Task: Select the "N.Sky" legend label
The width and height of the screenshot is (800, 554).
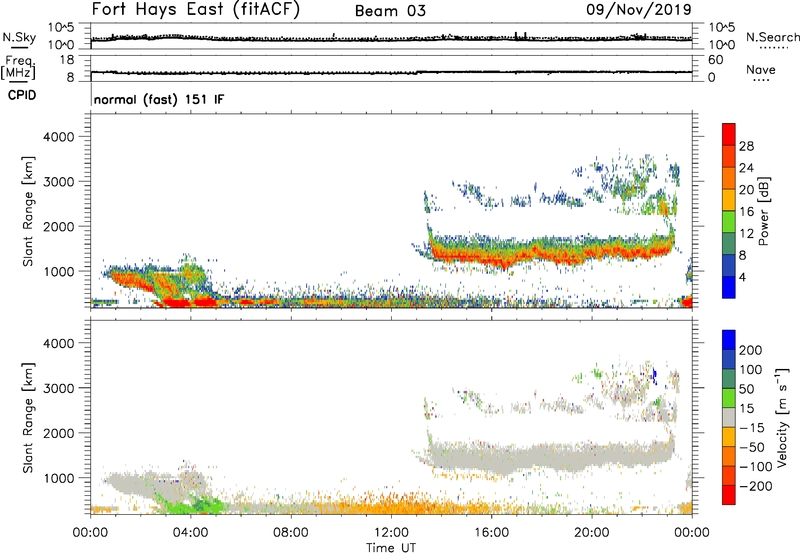Action: 19,37
